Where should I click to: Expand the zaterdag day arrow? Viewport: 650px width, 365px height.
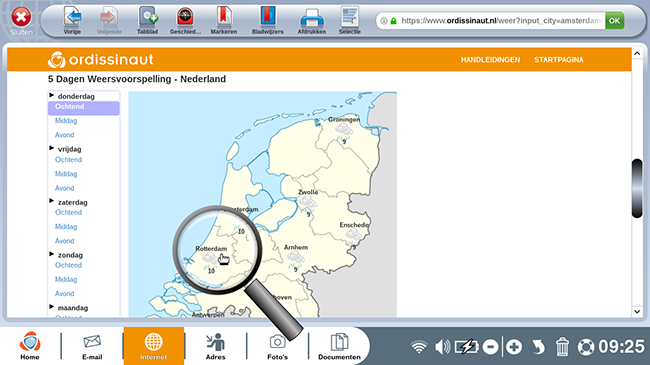[52, 201]
